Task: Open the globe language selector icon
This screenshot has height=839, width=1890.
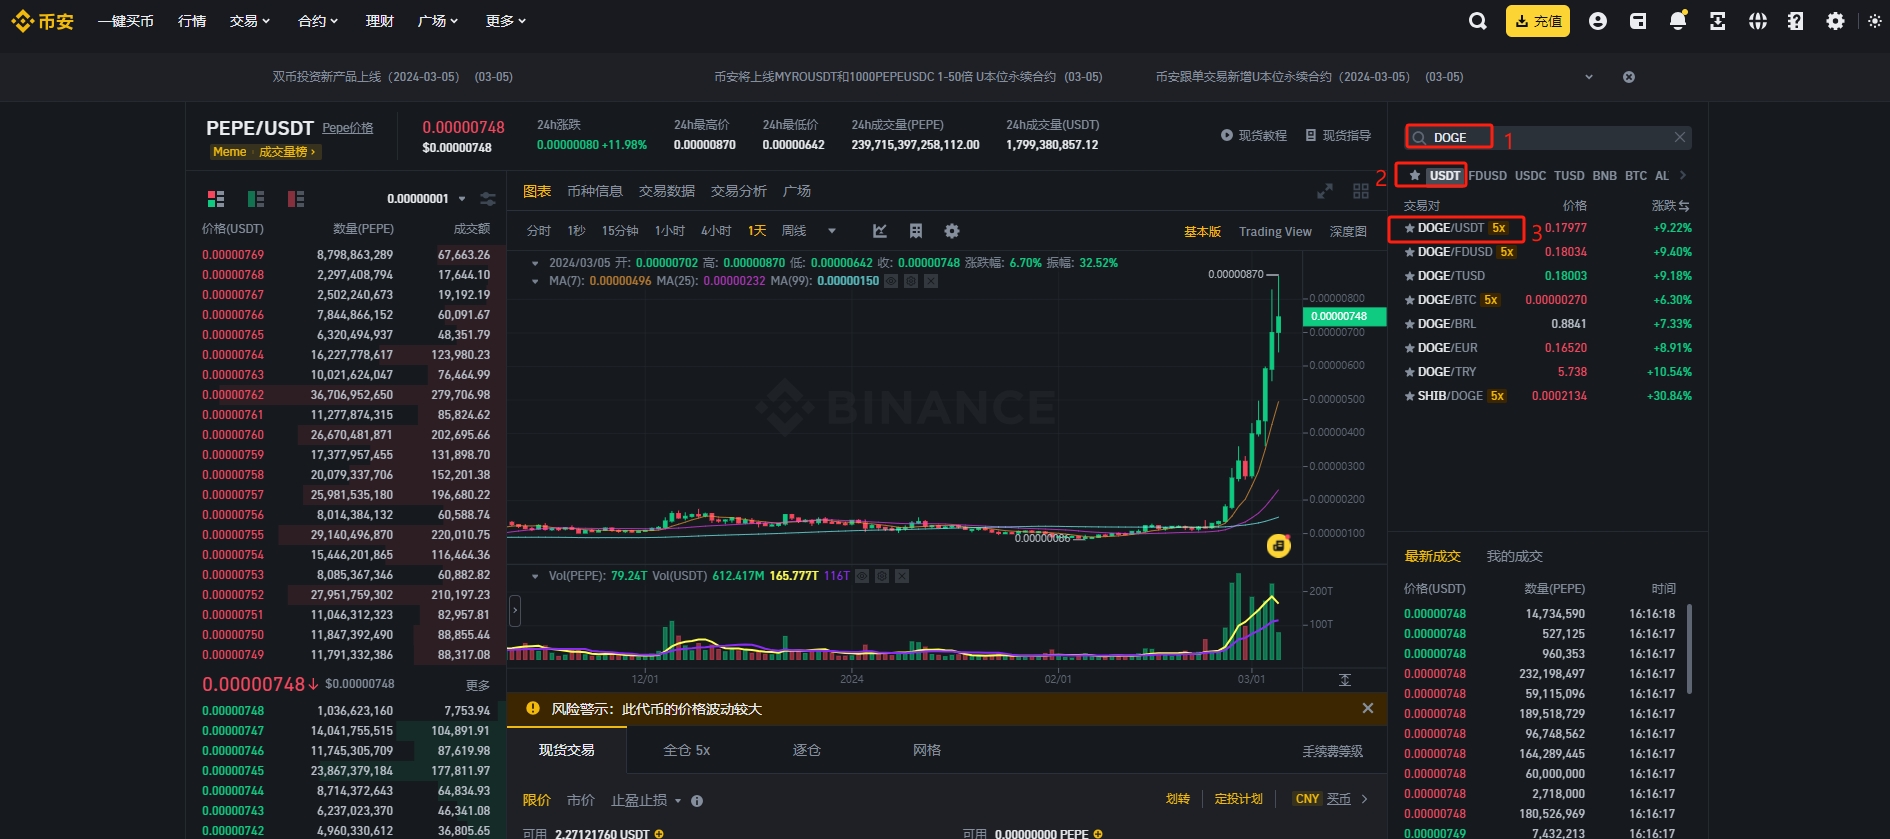Action: [x=1758, y=21]
